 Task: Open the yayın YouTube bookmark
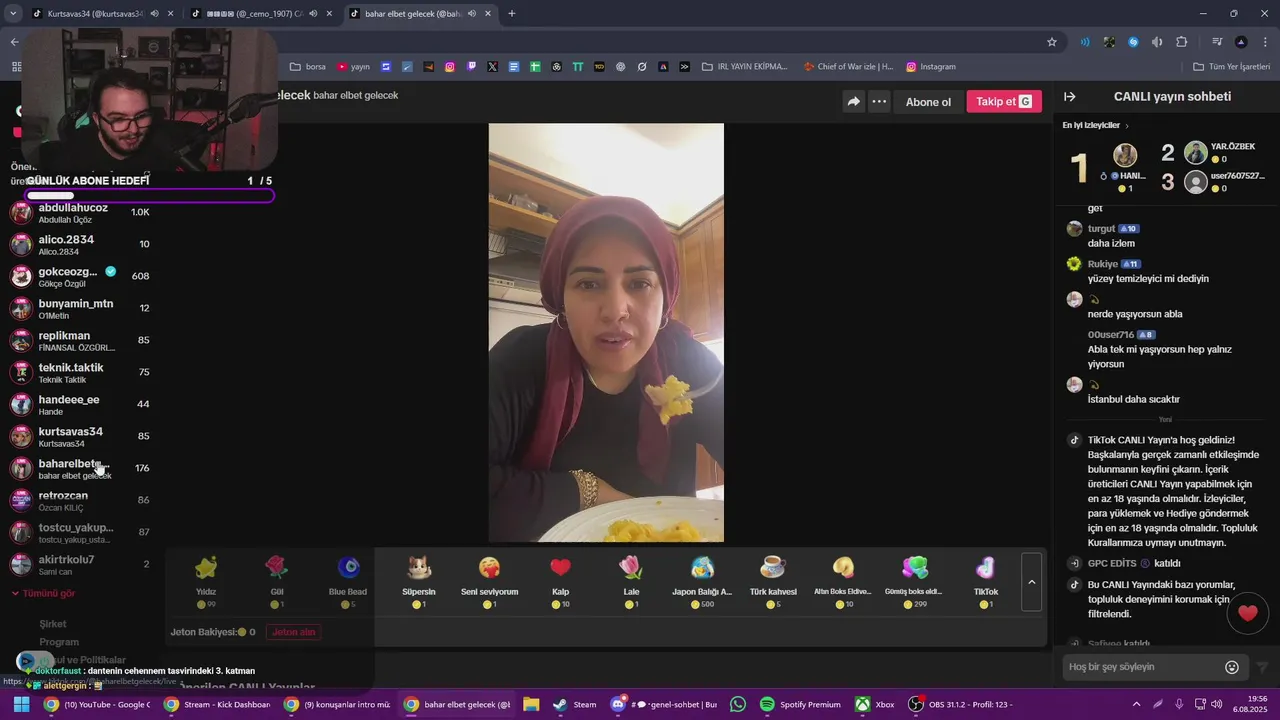pos(353,67)
